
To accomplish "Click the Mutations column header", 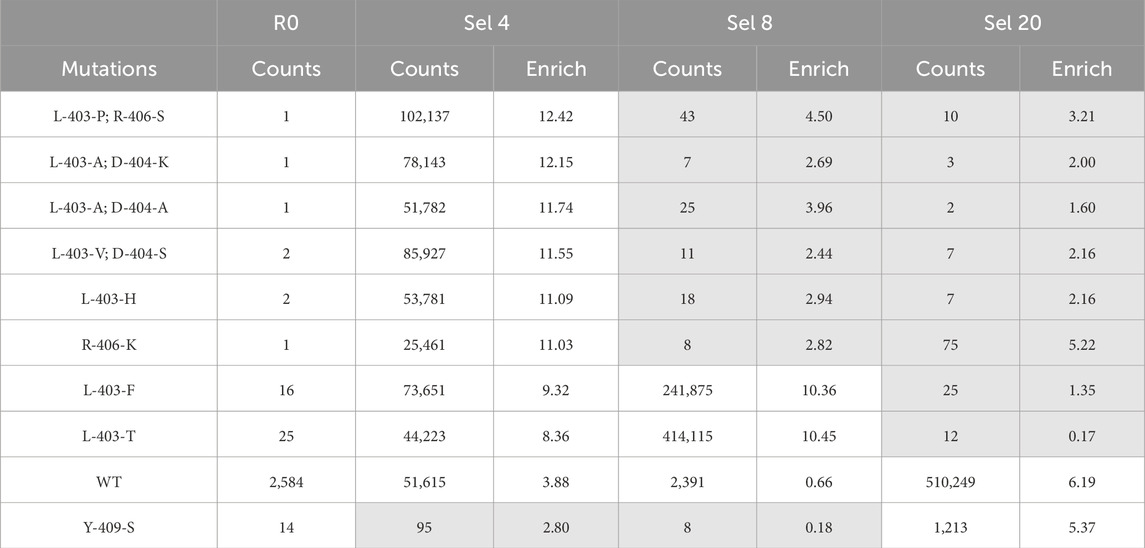I will (109, 69).
